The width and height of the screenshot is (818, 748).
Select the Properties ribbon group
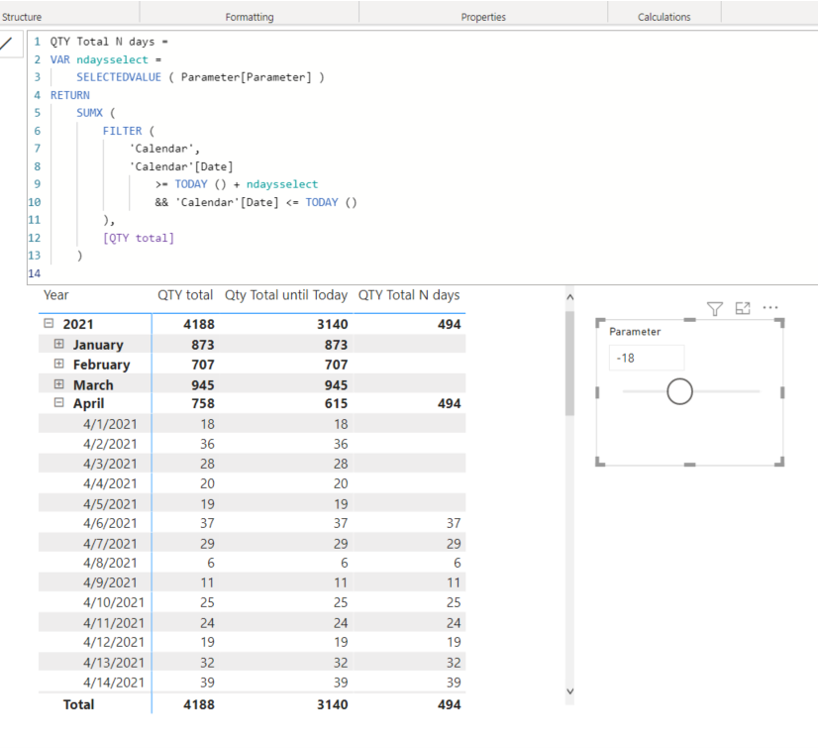click(483, 17)
